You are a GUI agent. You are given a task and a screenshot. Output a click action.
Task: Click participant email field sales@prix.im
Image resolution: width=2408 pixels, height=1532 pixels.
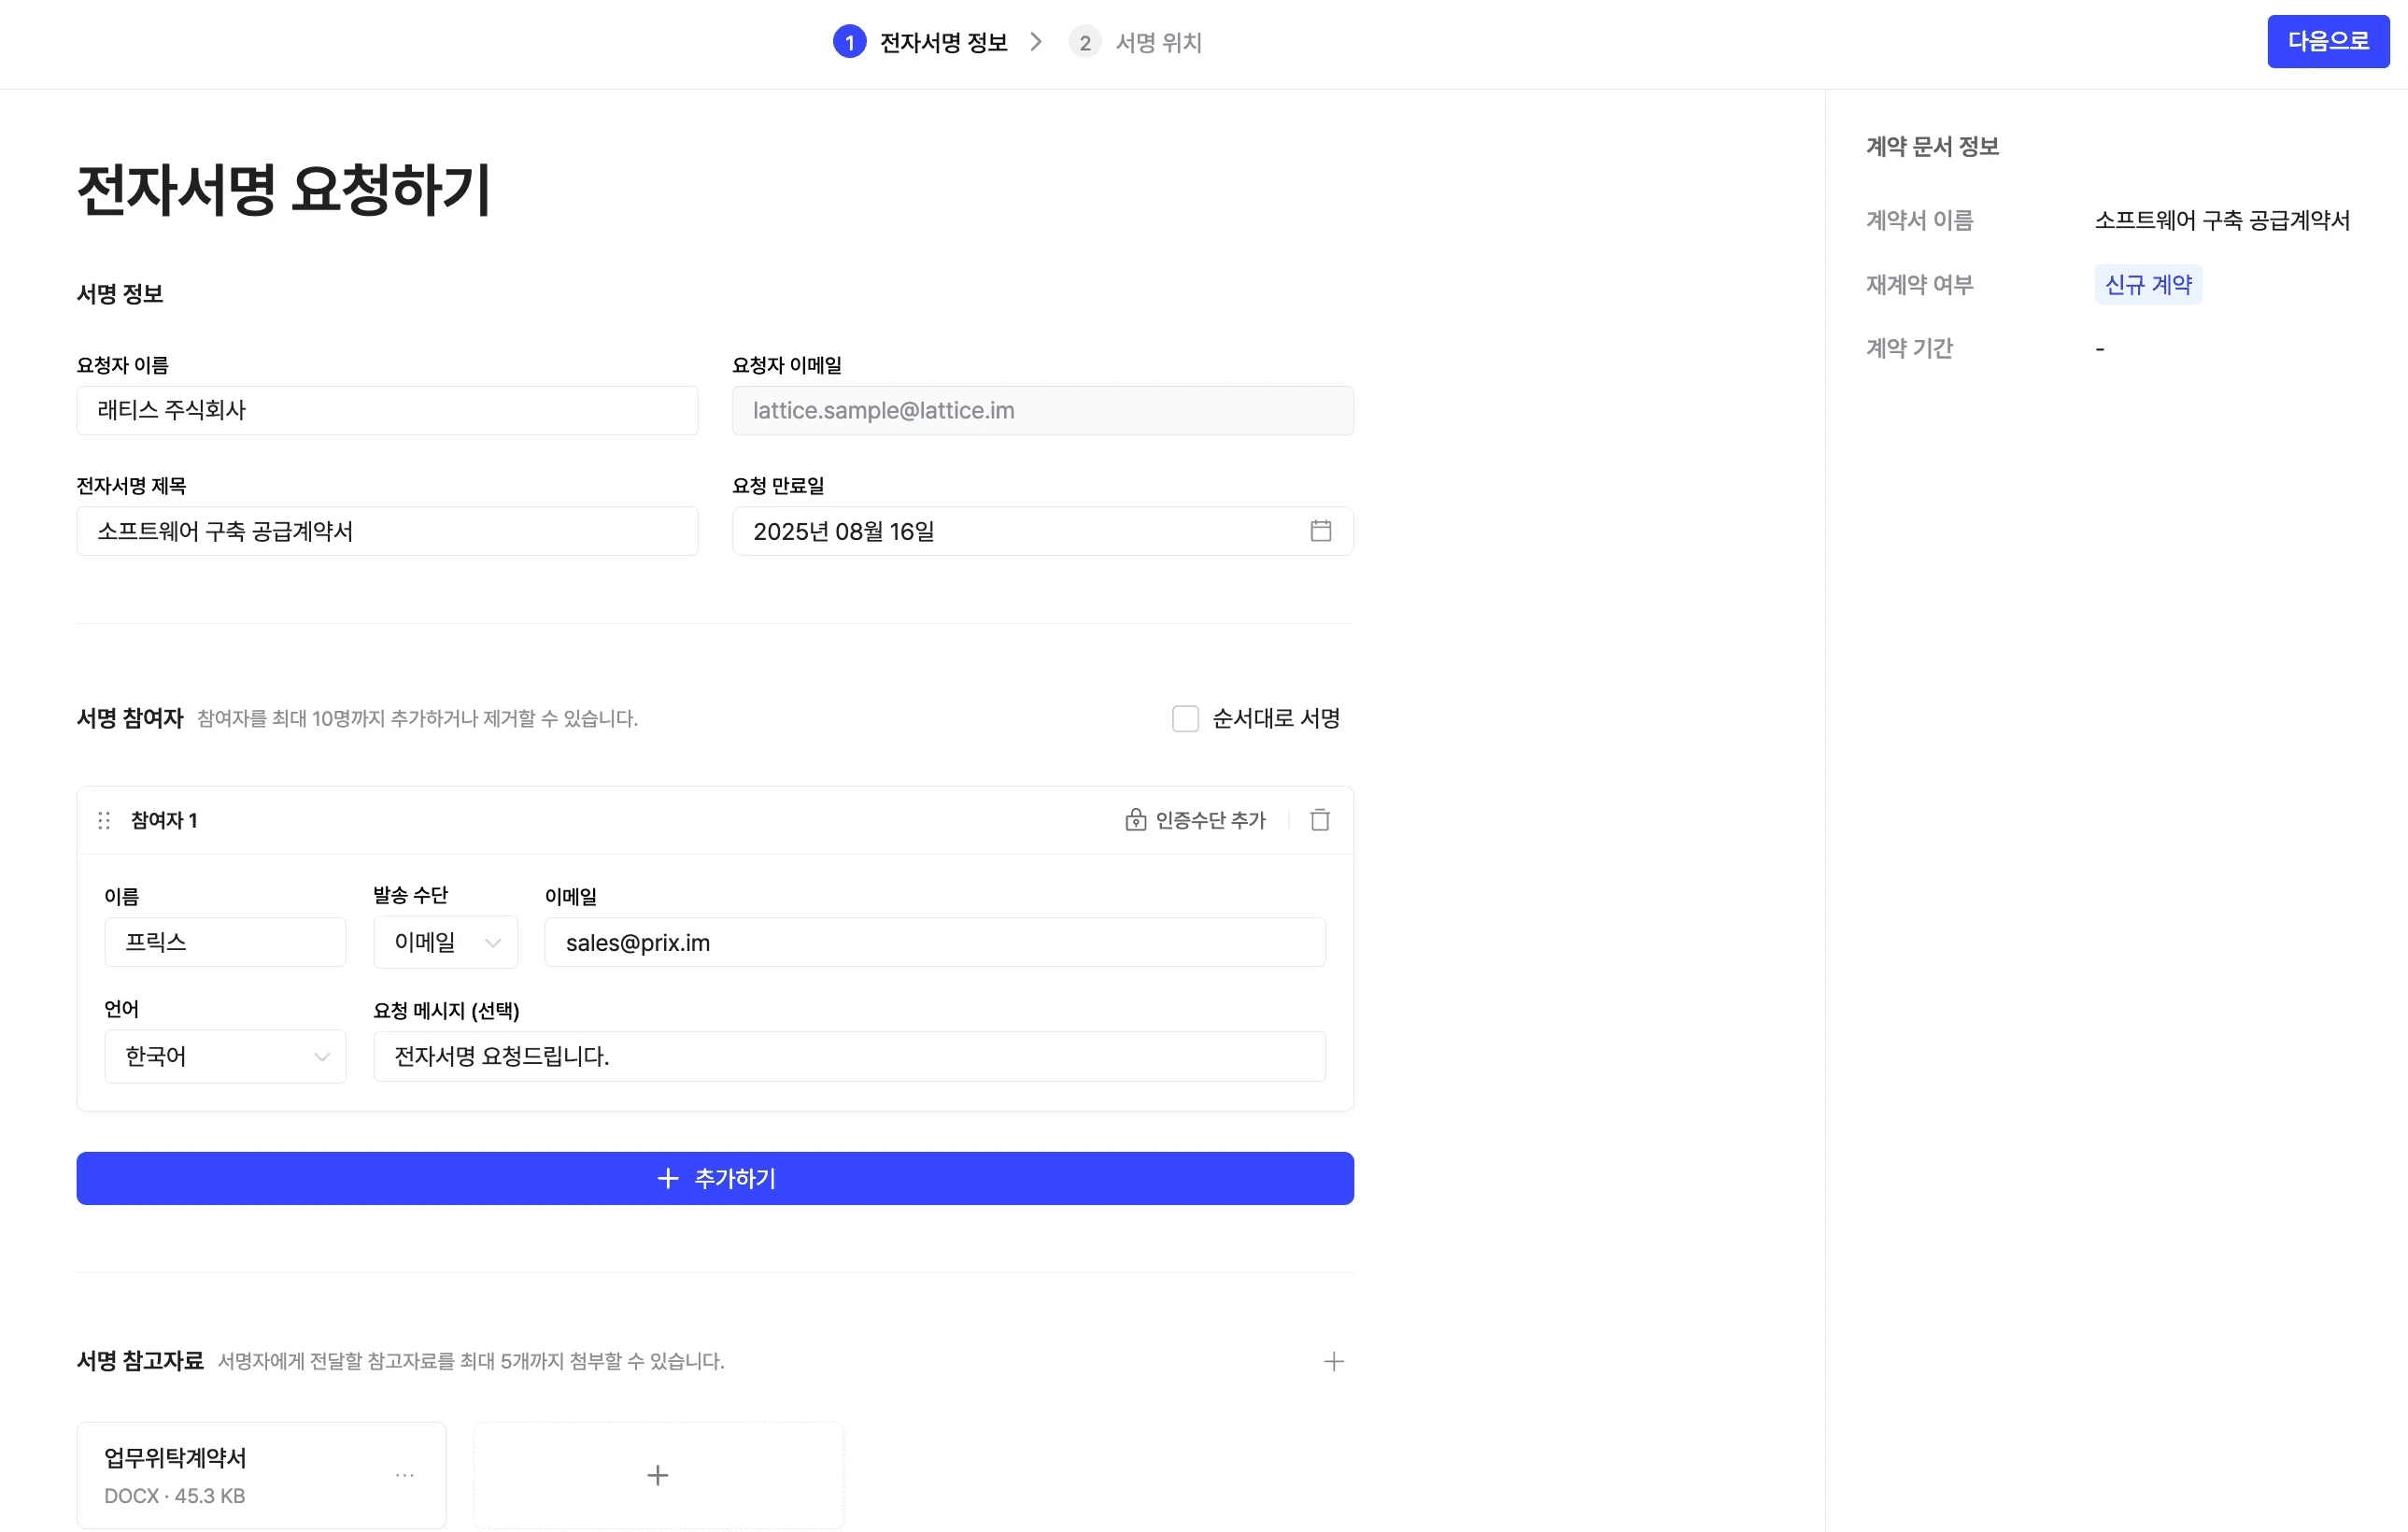[934, 942]
